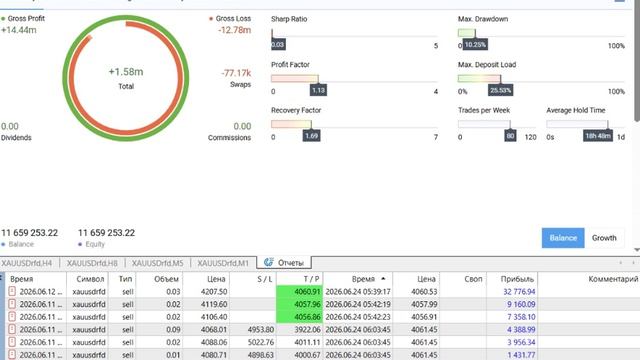Open the XAUUSDrfd,H4 chart tab

point(27,263)
